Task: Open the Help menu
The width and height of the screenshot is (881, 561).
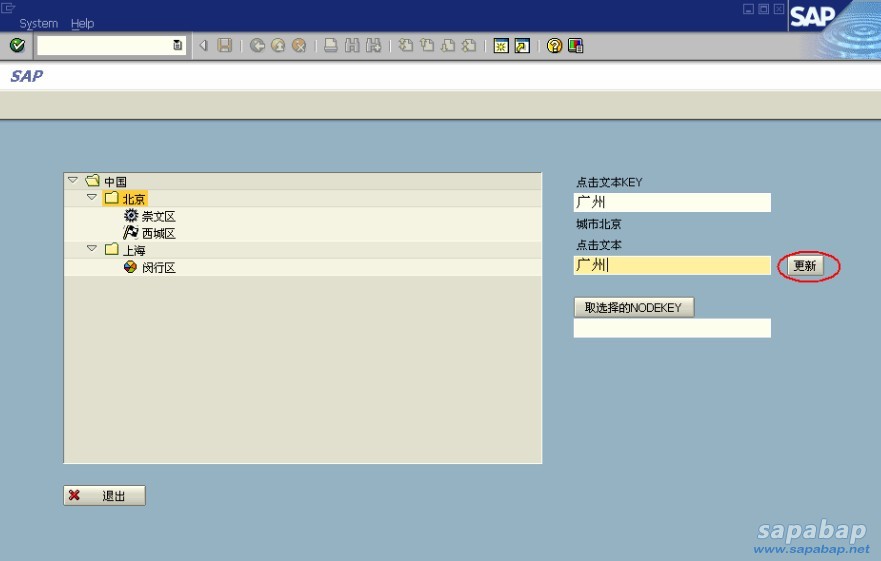Action: click(83, 24)
